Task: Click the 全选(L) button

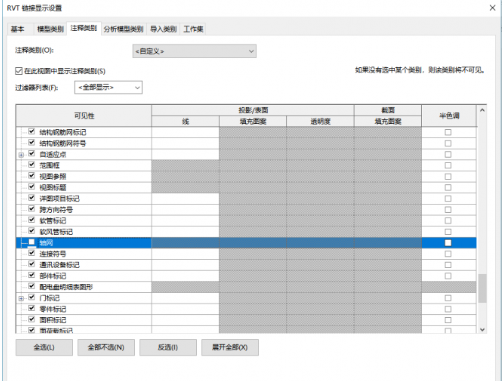Action: [x=44, y=347]
